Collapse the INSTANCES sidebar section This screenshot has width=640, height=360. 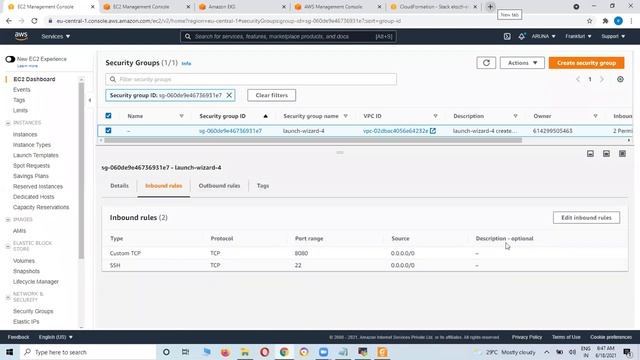pos(8,123)
